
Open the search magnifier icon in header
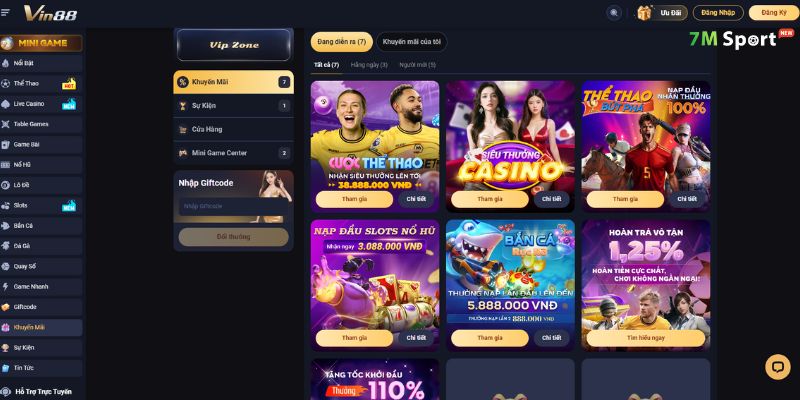(614, 13)
